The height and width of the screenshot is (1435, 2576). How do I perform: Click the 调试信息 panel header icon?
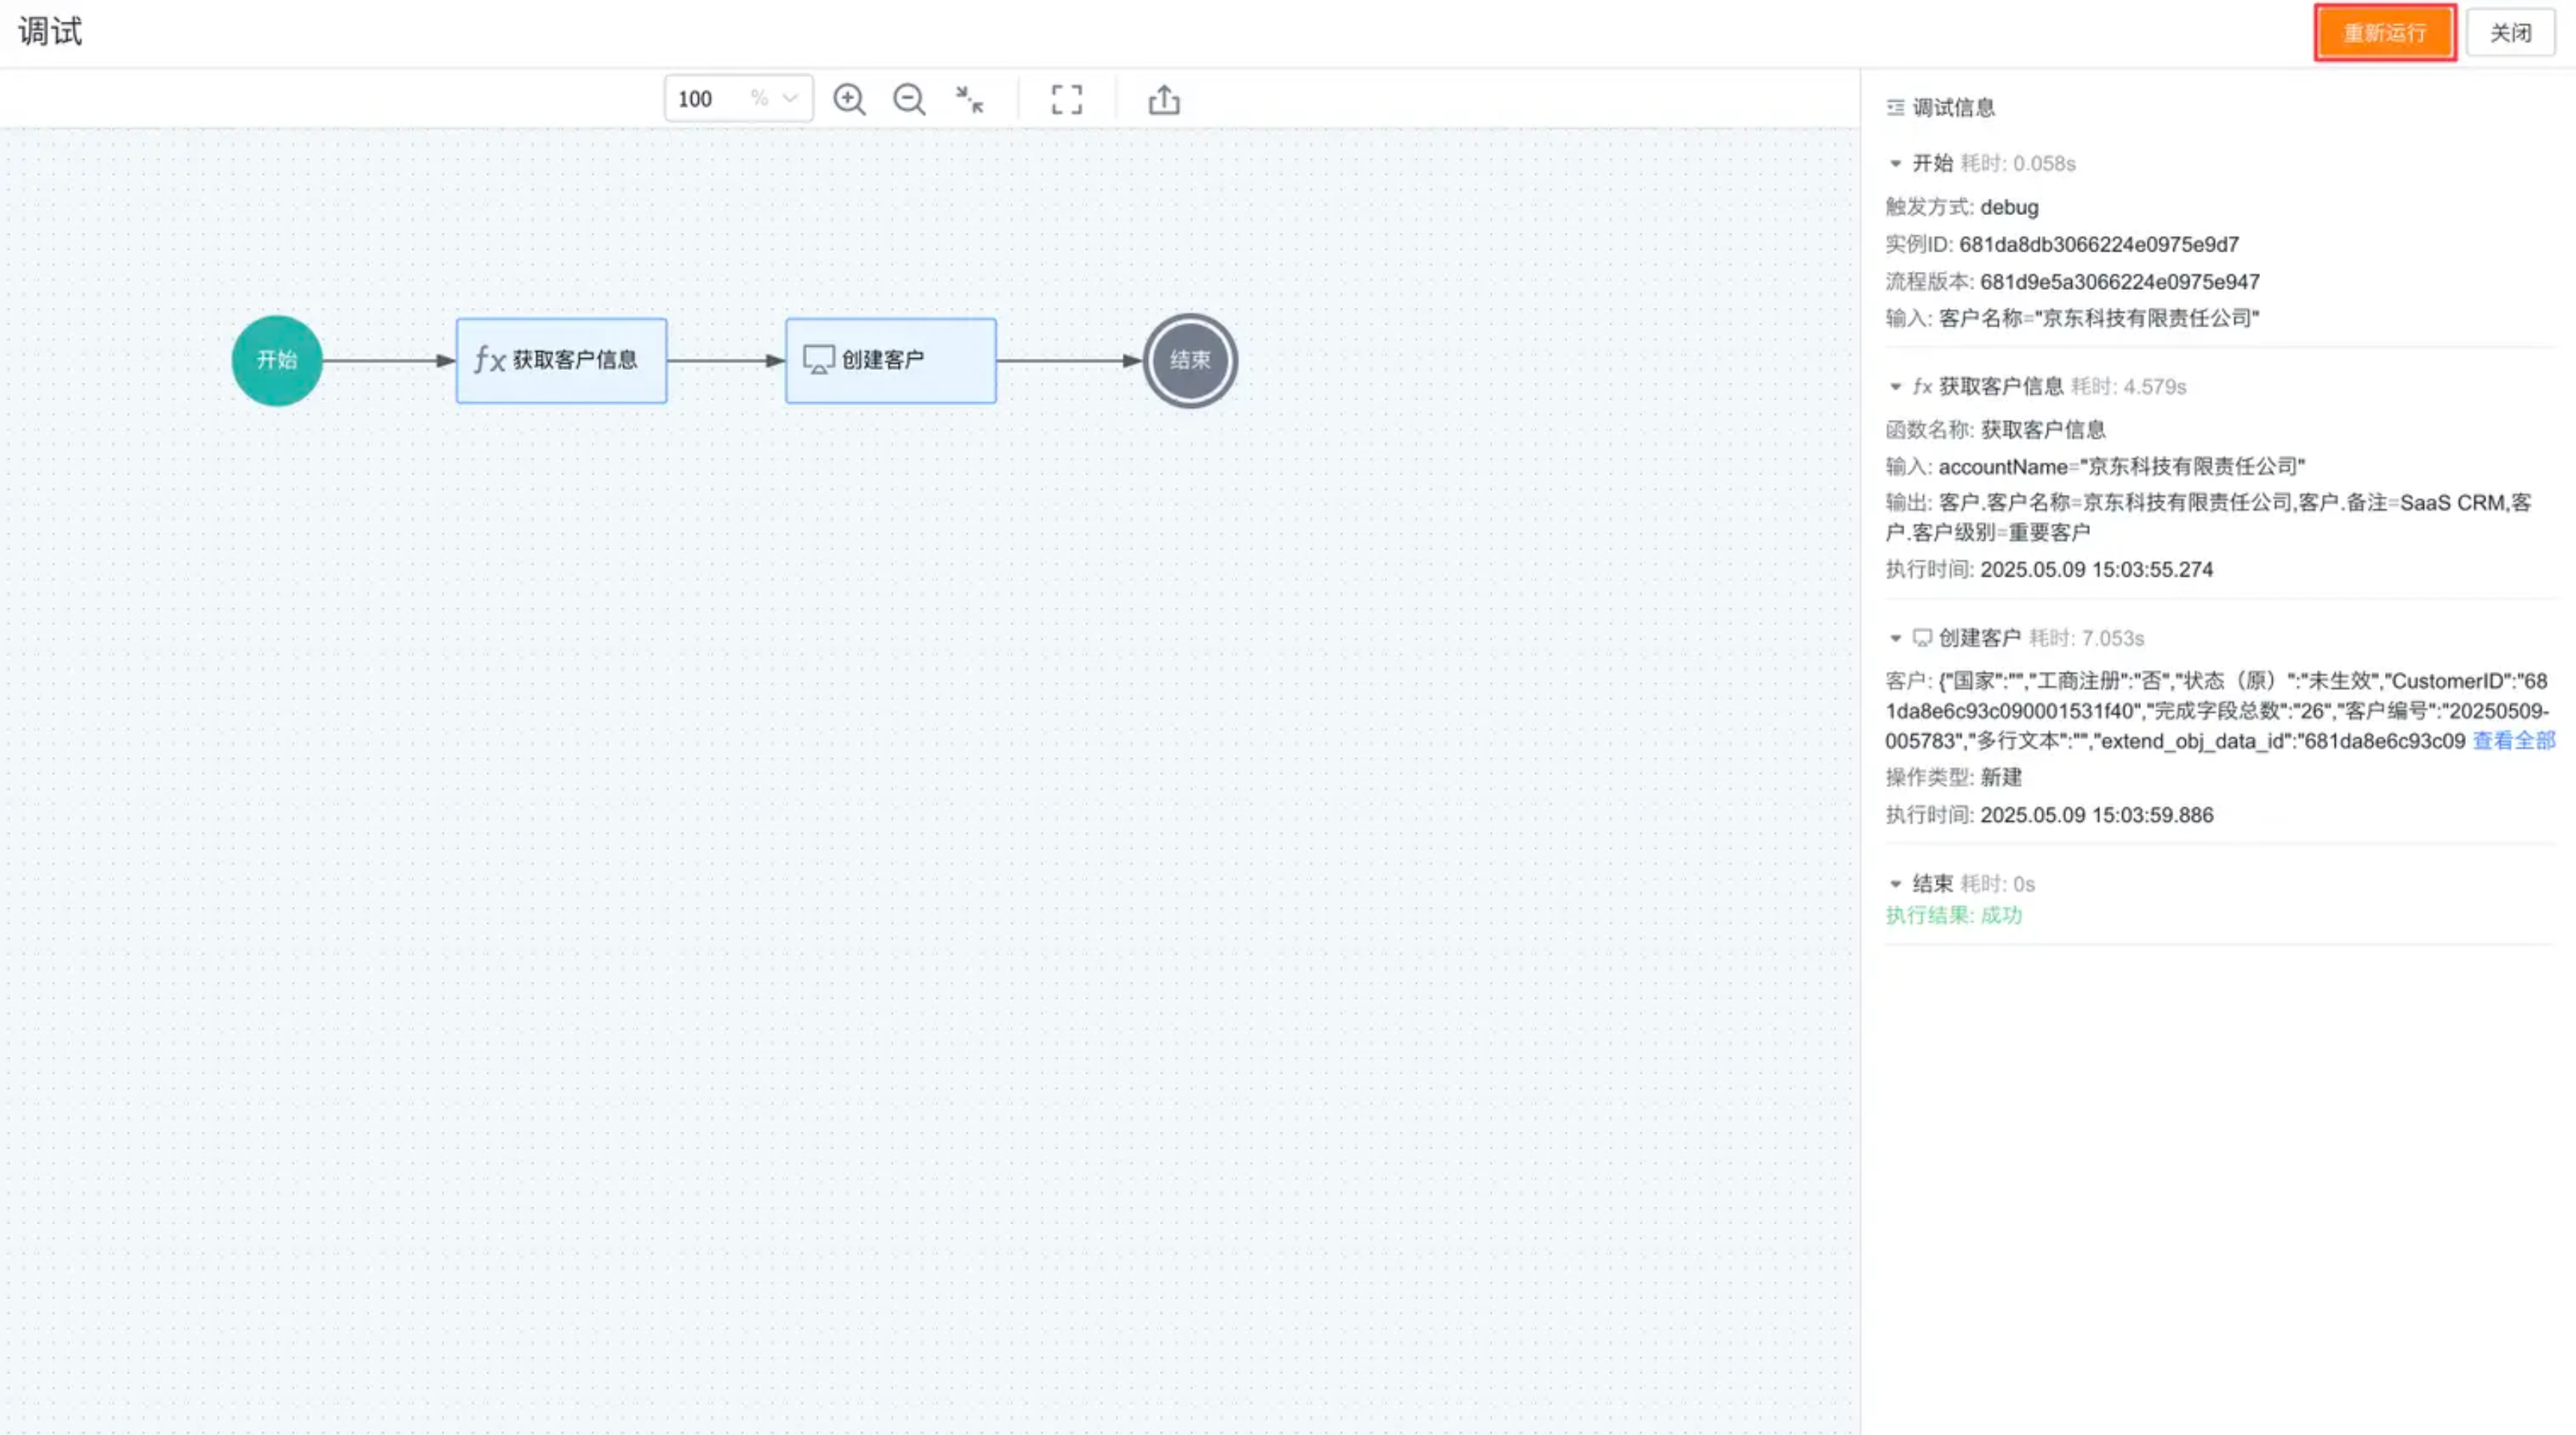1895,107
